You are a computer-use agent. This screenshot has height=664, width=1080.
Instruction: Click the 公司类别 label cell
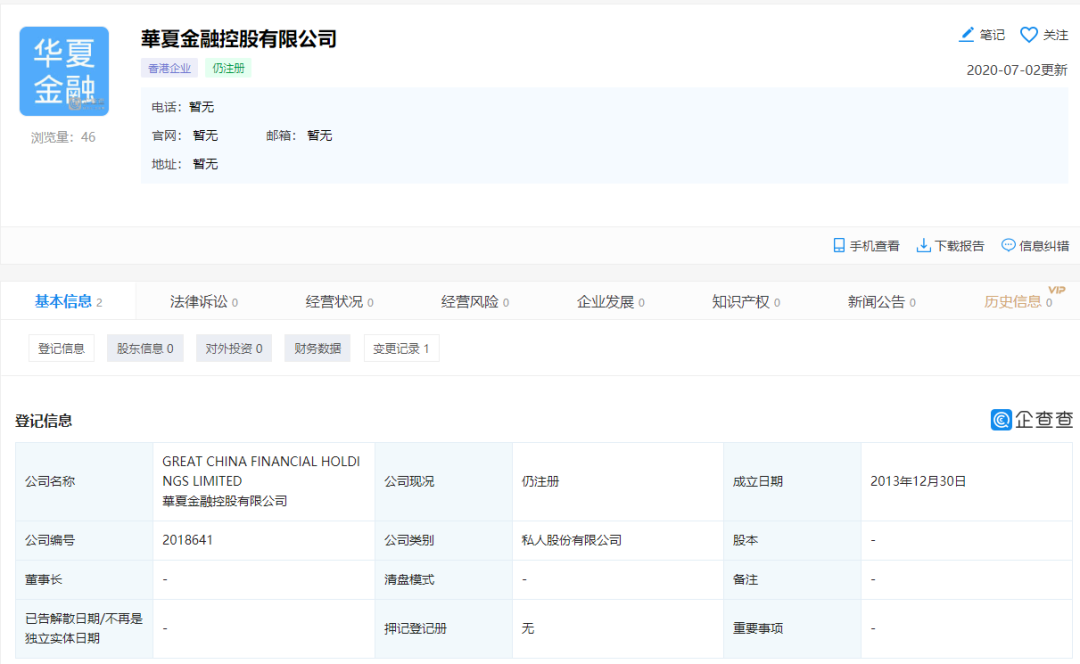pyautogui.click(x=444, y=540)
